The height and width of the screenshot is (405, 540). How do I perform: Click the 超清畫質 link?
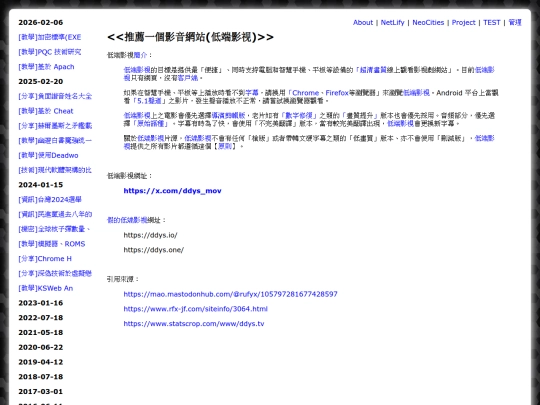pyautogui.click(x=373, y=70)
